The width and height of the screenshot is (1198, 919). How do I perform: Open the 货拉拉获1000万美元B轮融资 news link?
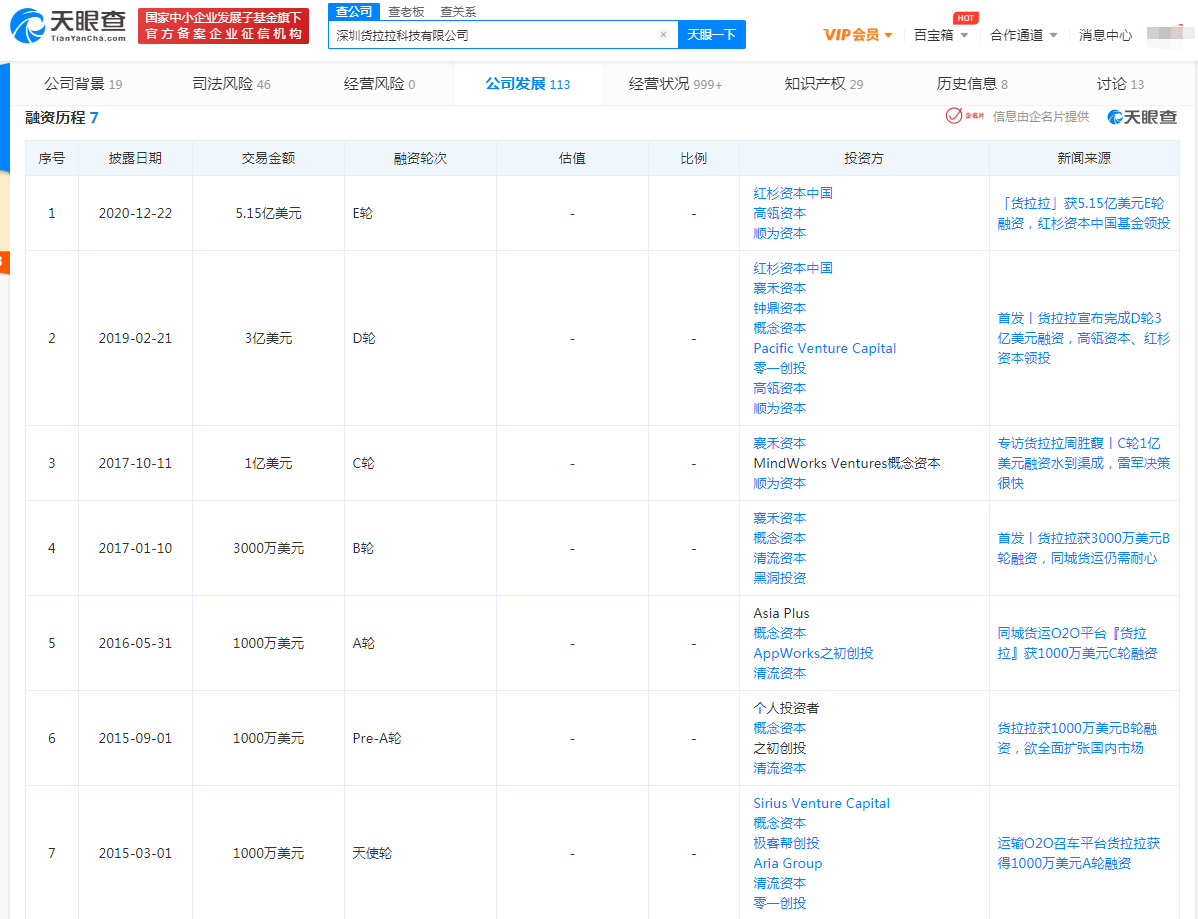coord(1077,738)
